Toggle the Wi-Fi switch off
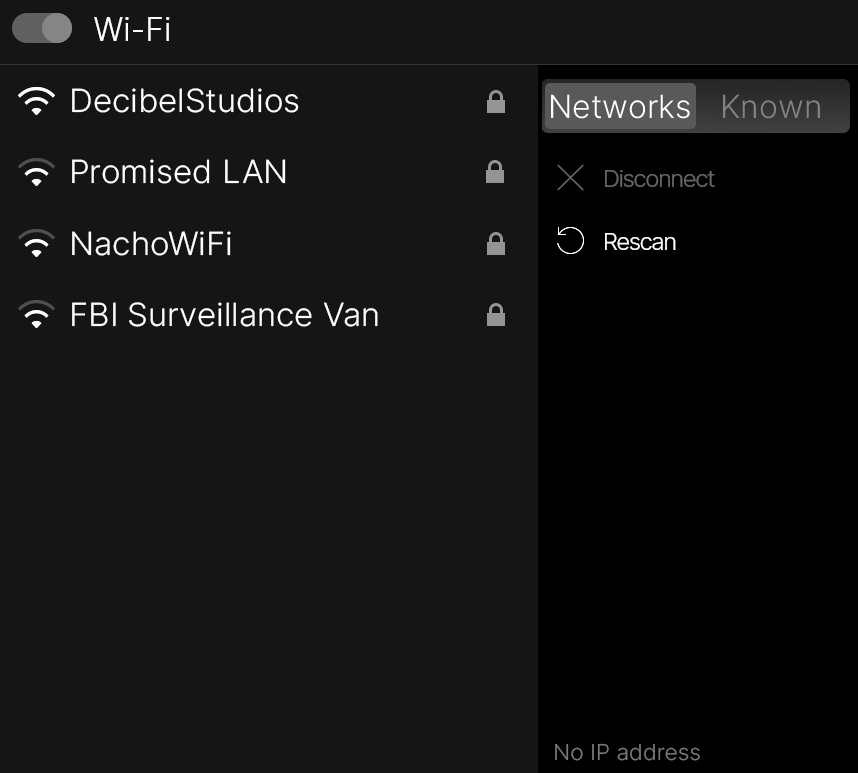 tap(42, 28)
